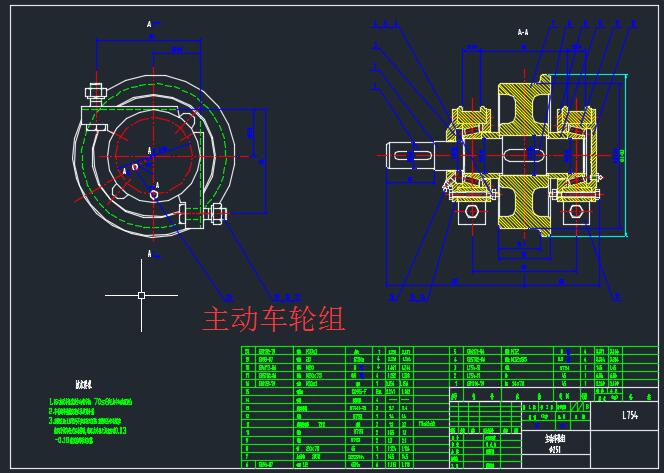Select the nut at top-left of left view

coord(95,92)
